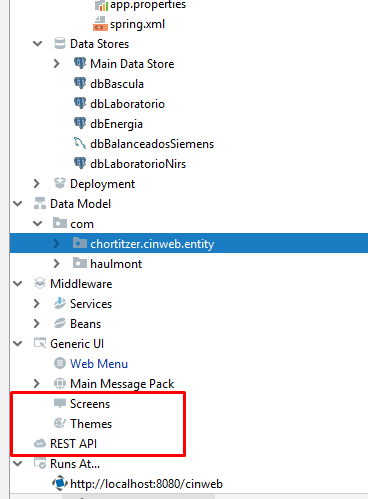
Task: Click the dbLaboratorioNirs elephant icon
Action: 80,163
